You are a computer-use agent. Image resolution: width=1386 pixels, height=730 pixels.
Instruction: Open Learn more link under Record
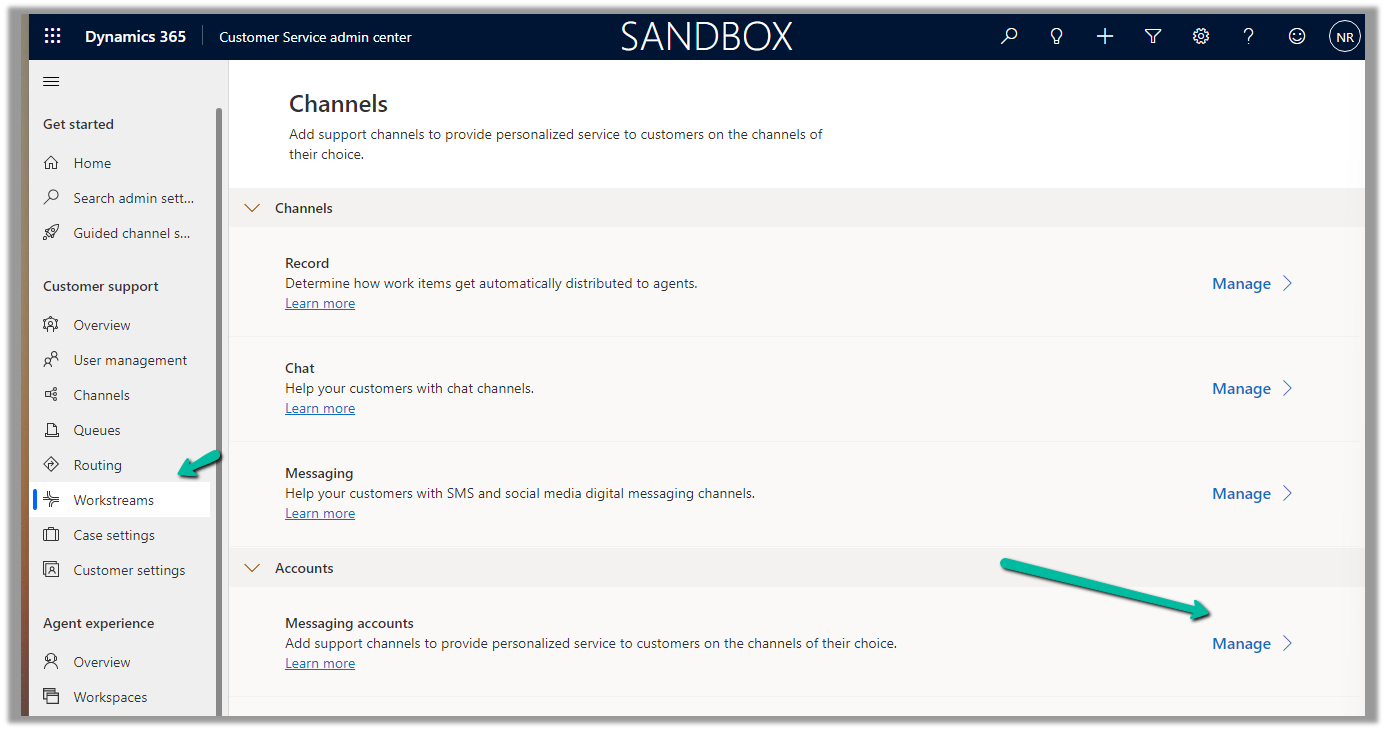[320, 304]
